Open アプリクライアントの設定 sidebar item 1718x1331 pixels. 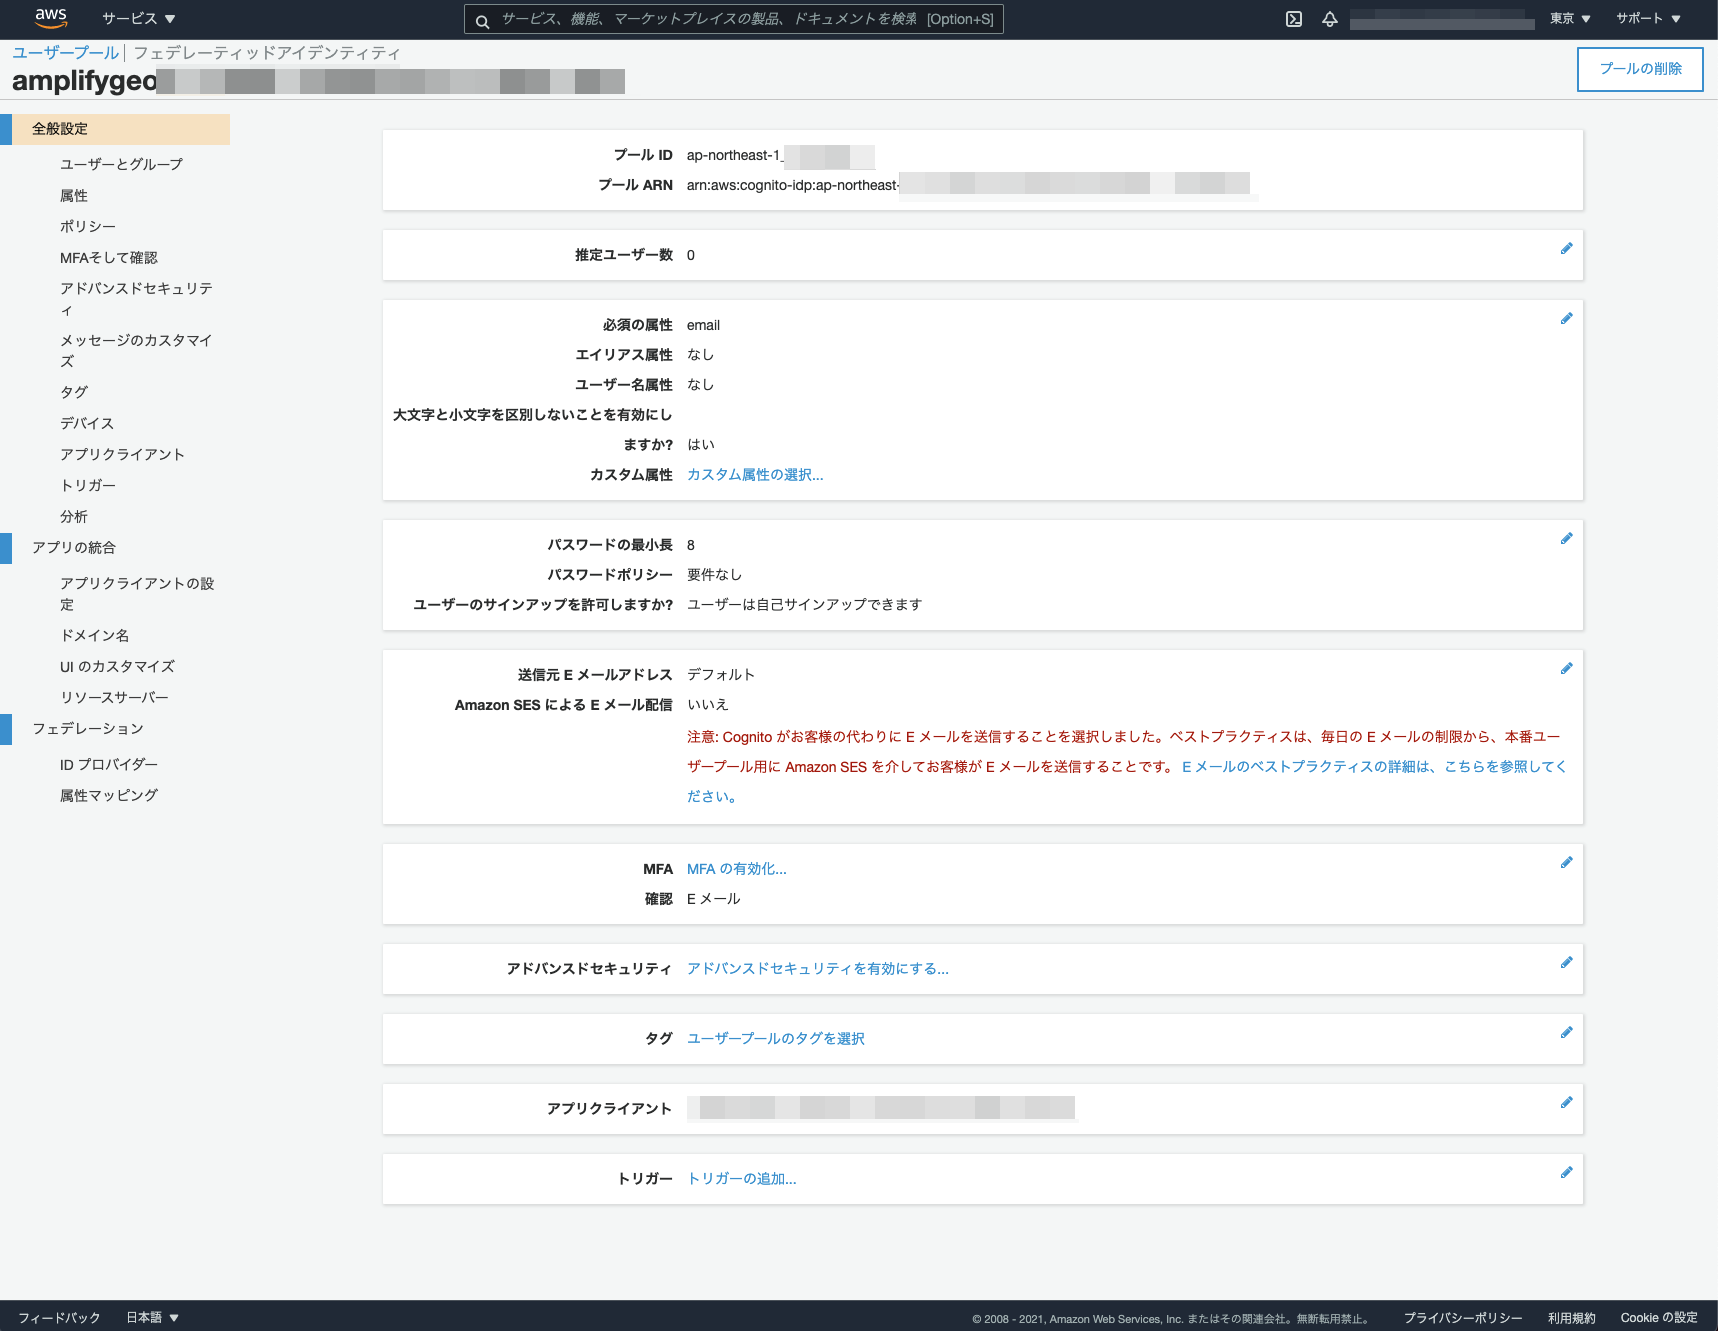137,594
